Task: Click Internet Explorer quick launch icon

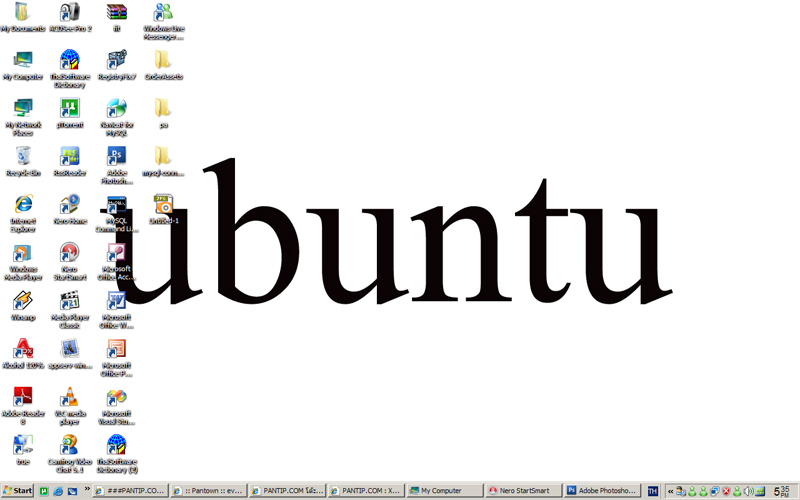Action: coord(58,491)
